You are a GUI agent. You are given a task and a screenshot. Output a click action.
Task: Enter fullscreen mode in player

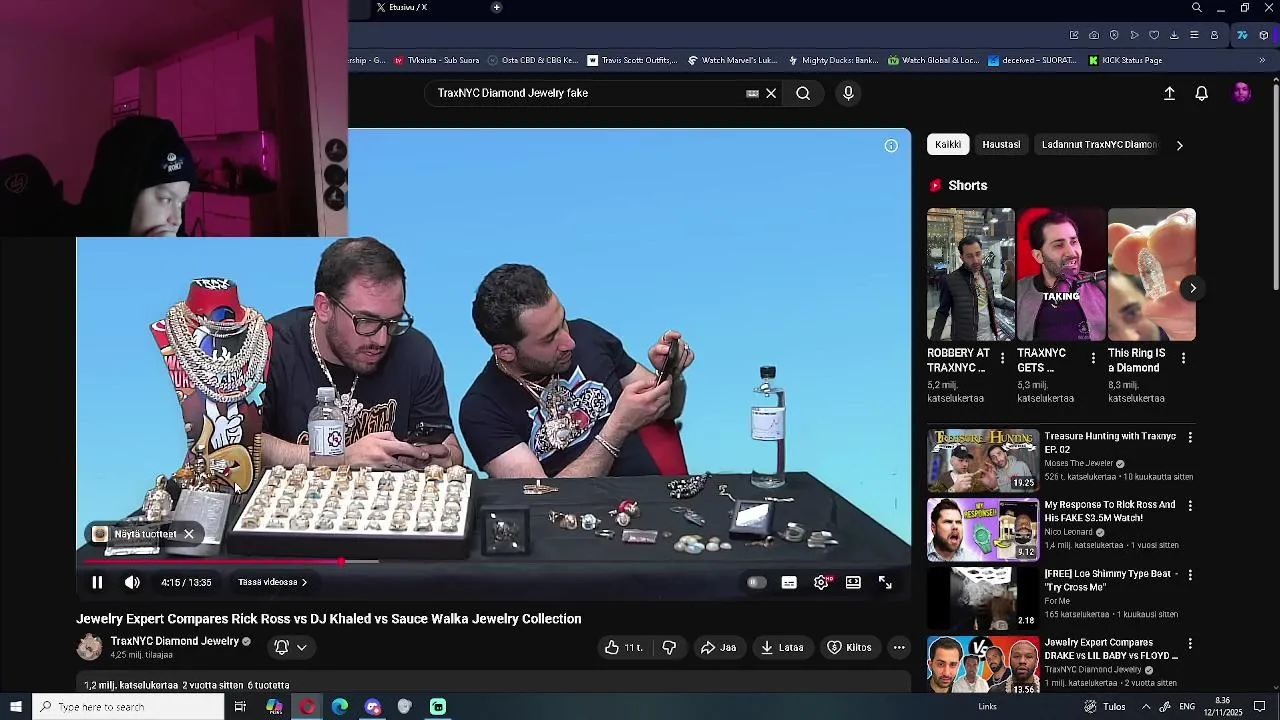tap(885, 582)
